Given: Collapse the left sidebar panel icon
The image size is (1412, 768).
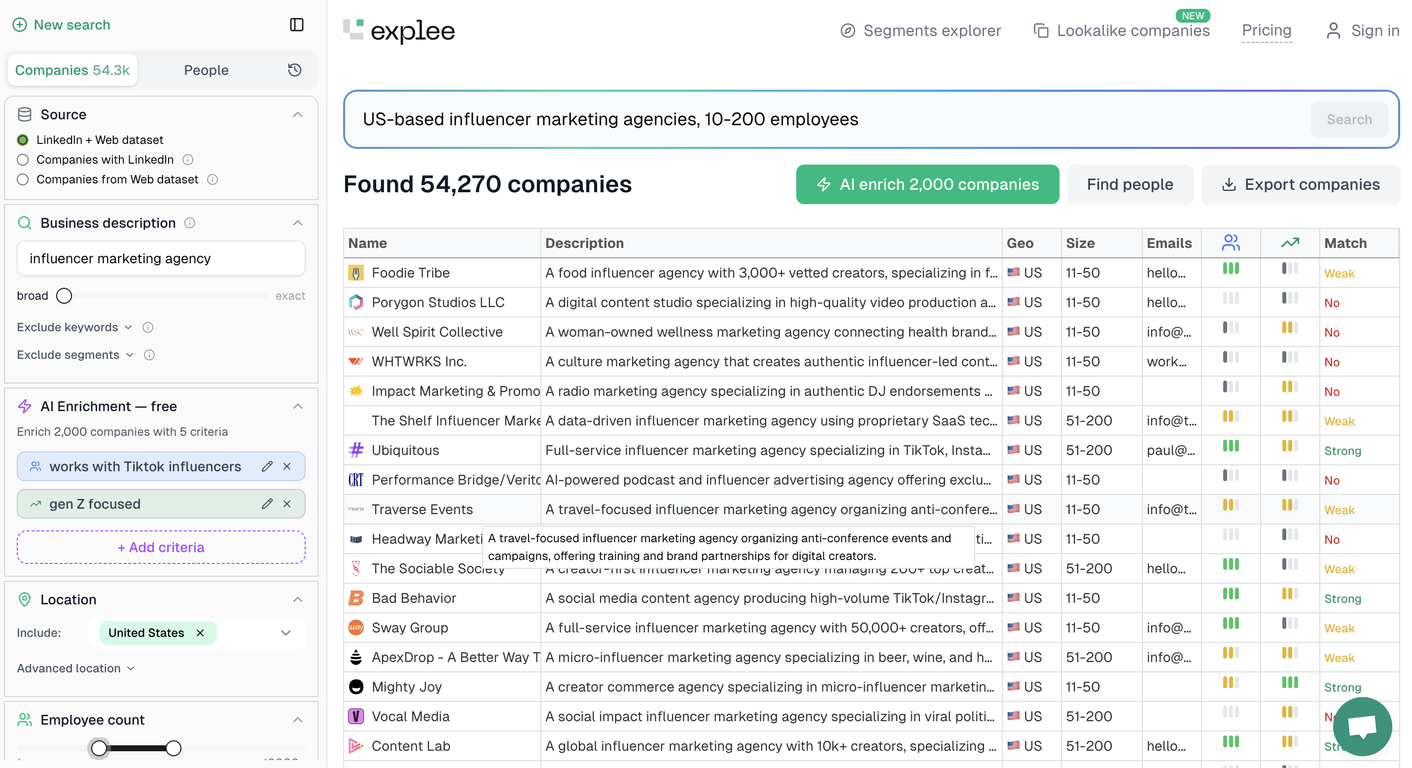Looking at the screenshot, I should click(x=297, y=25).
